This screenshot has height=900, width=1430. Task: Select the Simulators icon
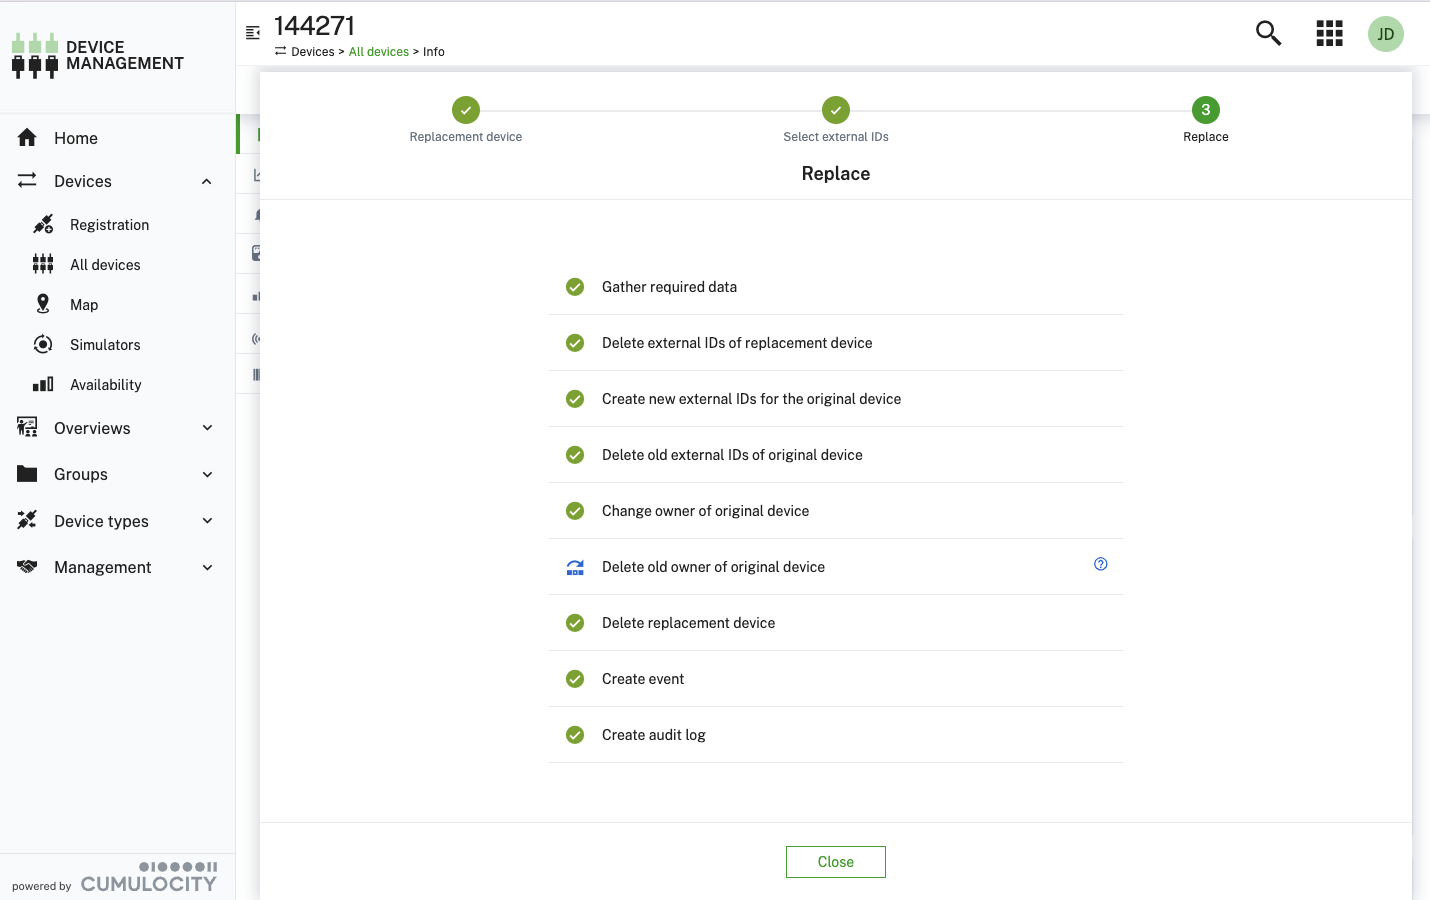click(x=43, y=344)
